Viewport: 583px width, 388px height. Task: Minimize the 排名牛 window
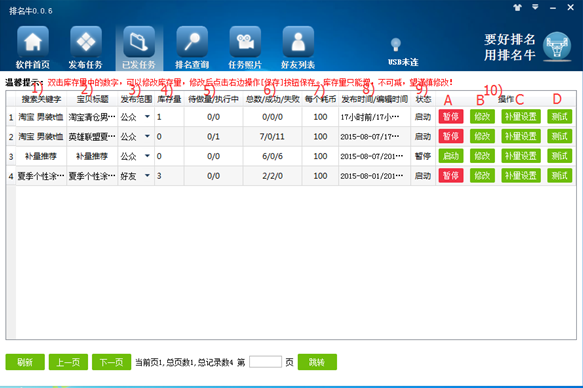(x=553, y=7)
